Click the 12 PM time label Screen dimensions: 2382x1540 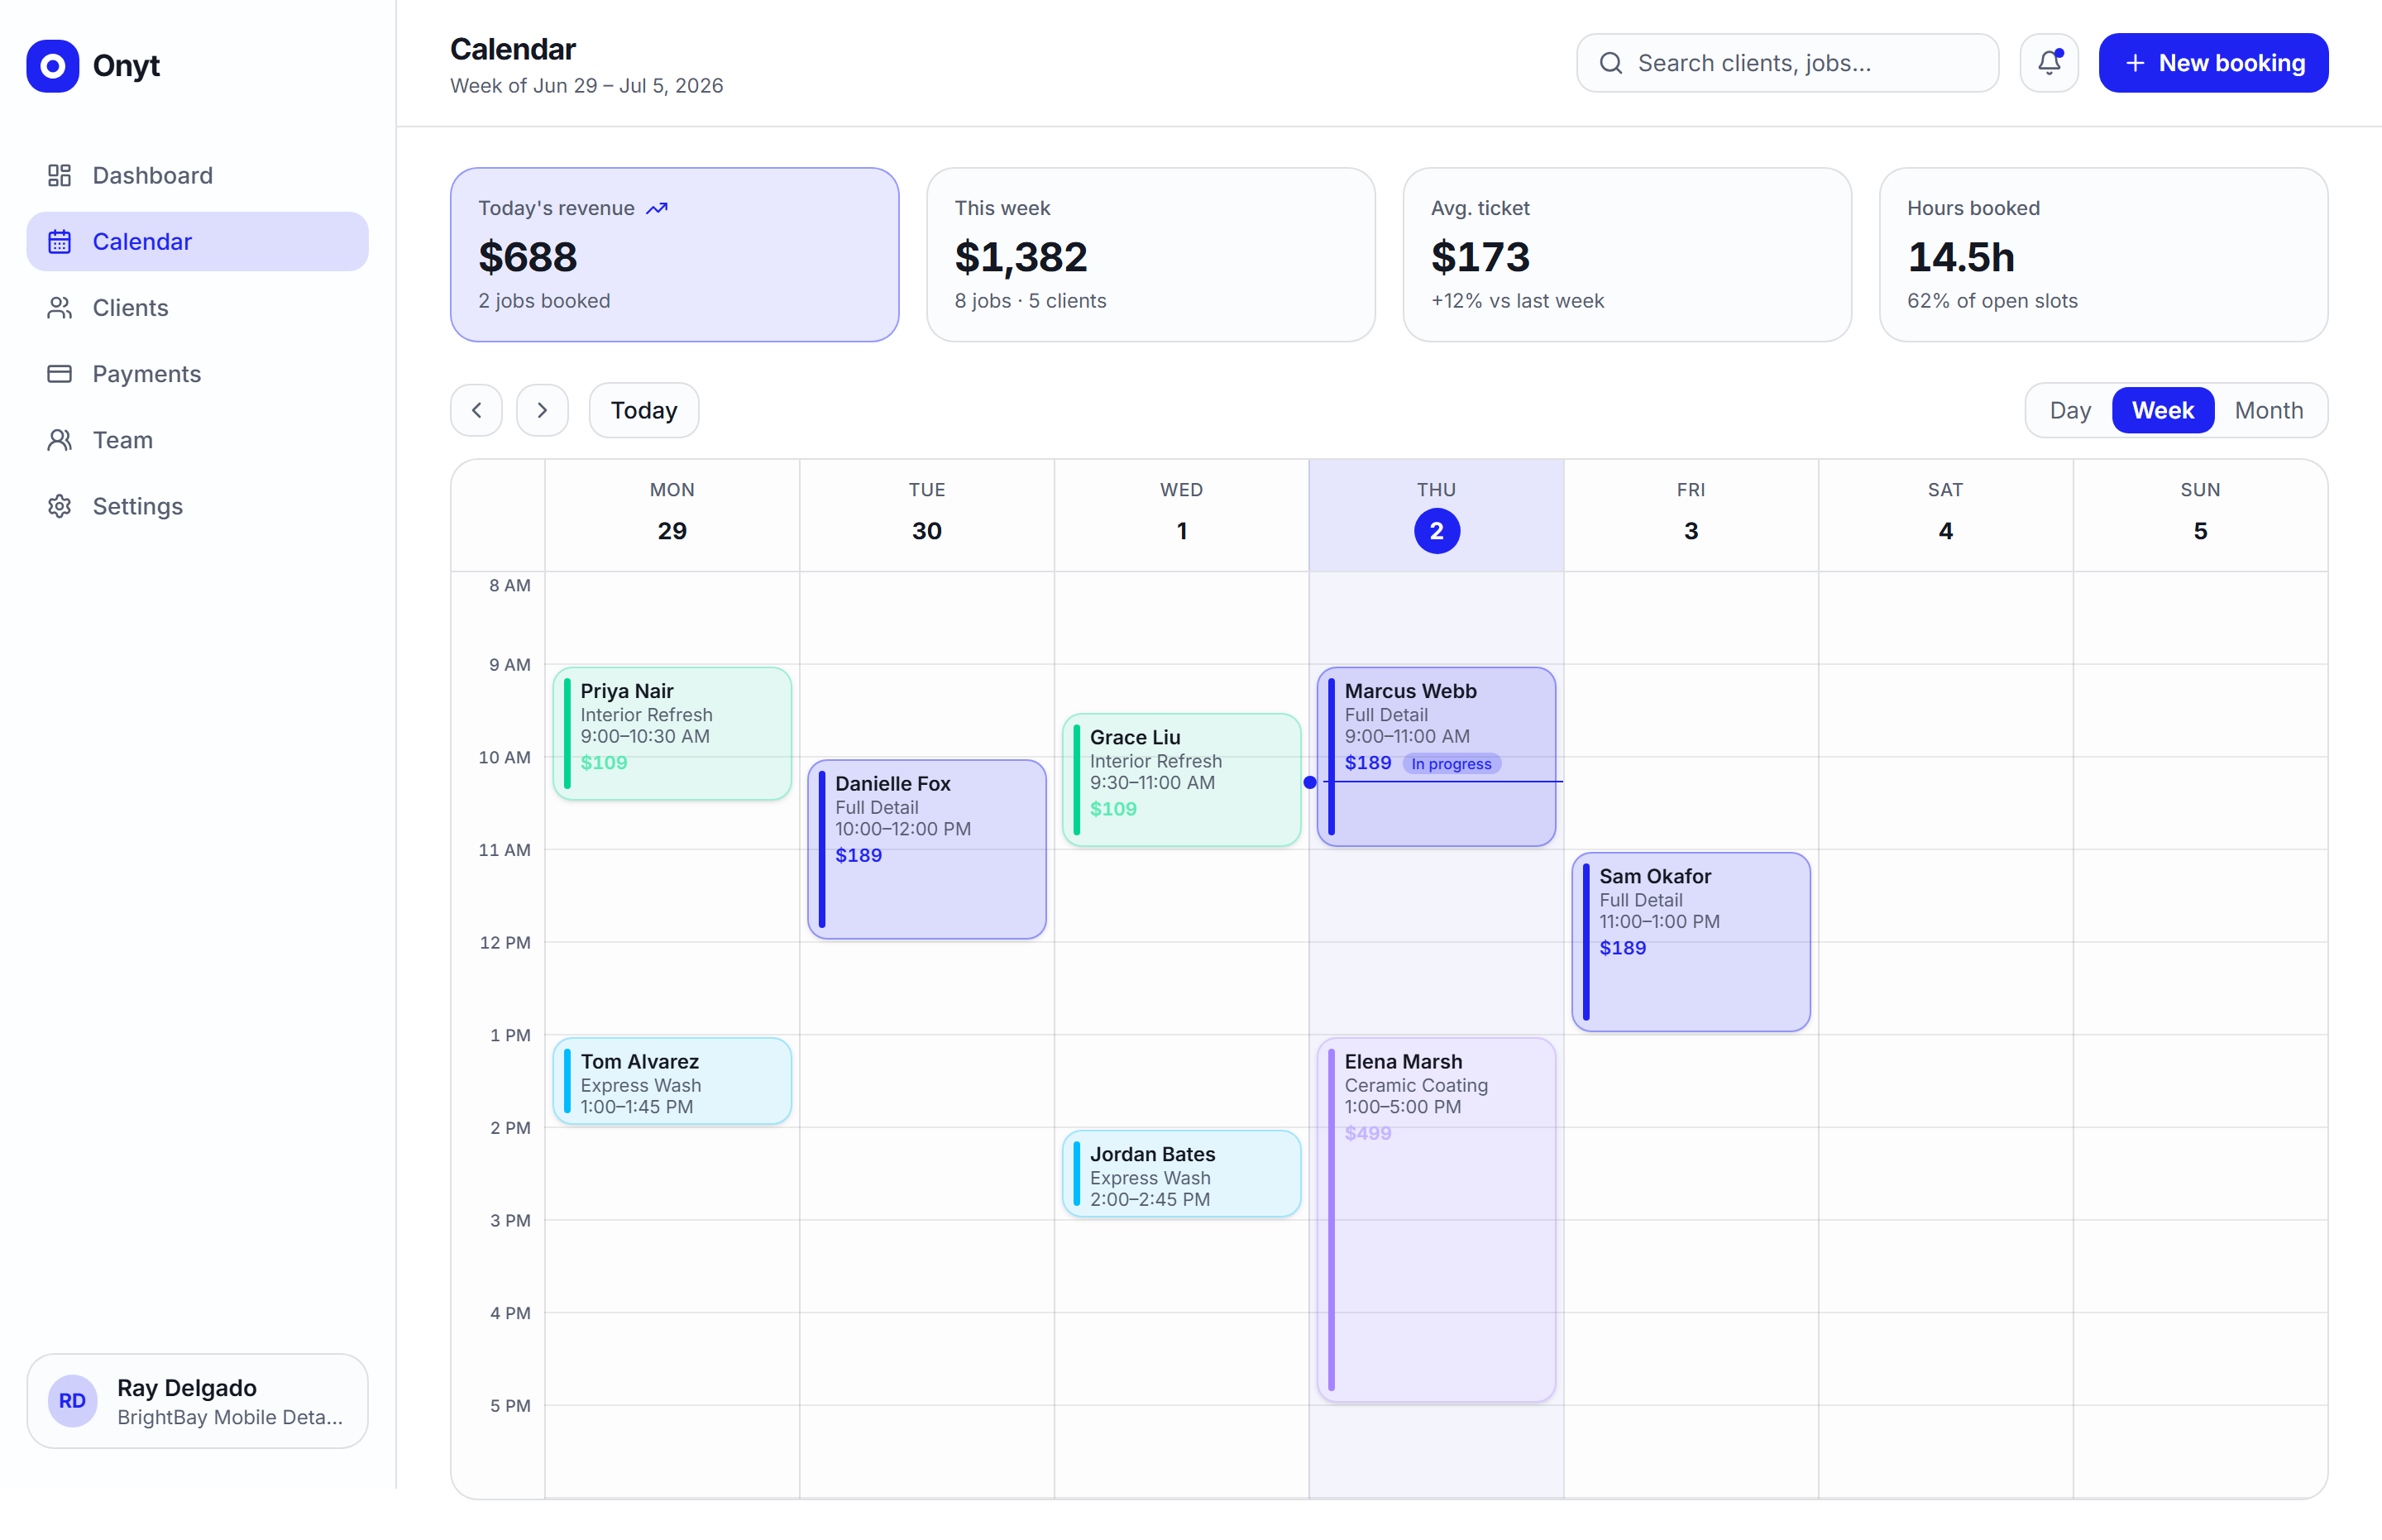tap(505, 942)
